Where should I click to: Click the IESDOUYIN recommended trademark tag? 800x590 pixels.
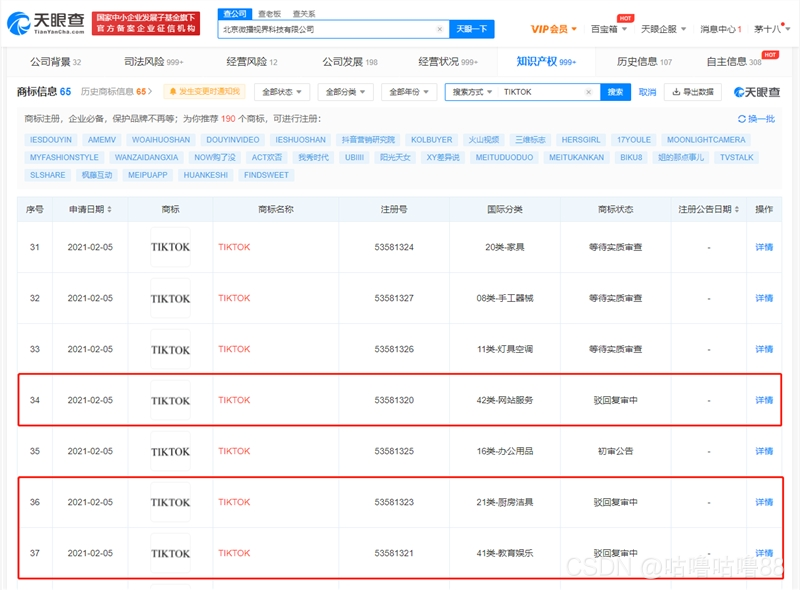click(51, 140)
